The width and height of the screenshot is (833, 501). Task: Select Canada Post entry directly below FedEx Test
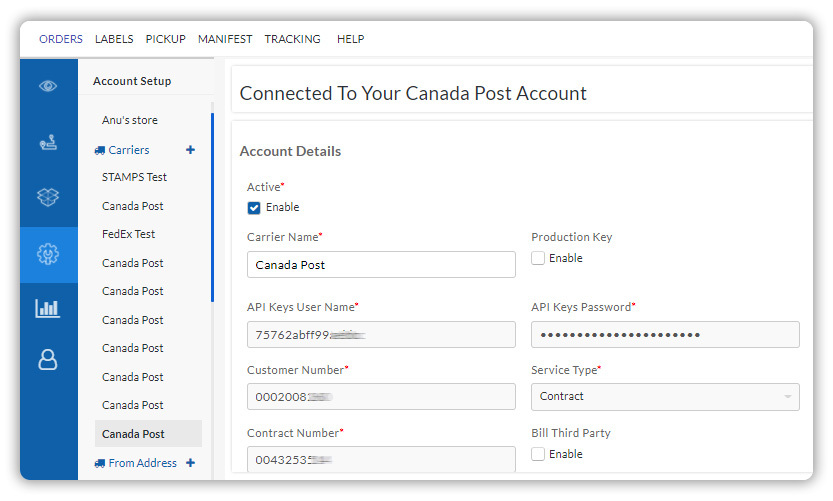(133, 263)
